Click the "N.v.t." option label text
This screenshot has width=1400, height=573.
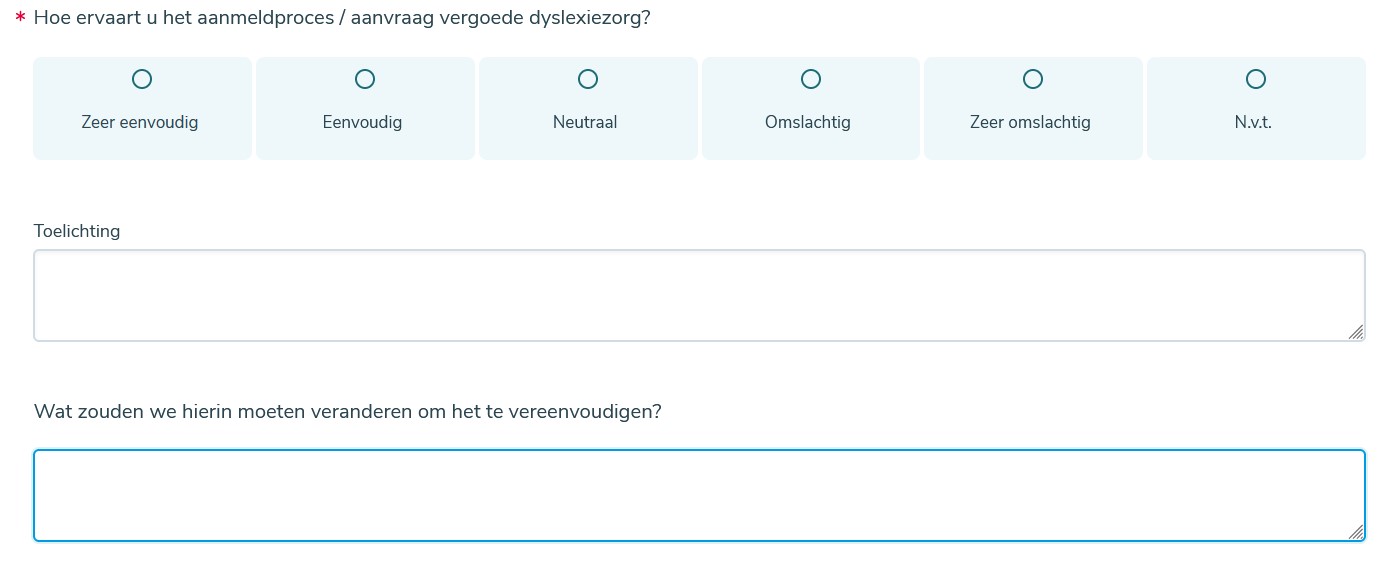pos(1253,123)
